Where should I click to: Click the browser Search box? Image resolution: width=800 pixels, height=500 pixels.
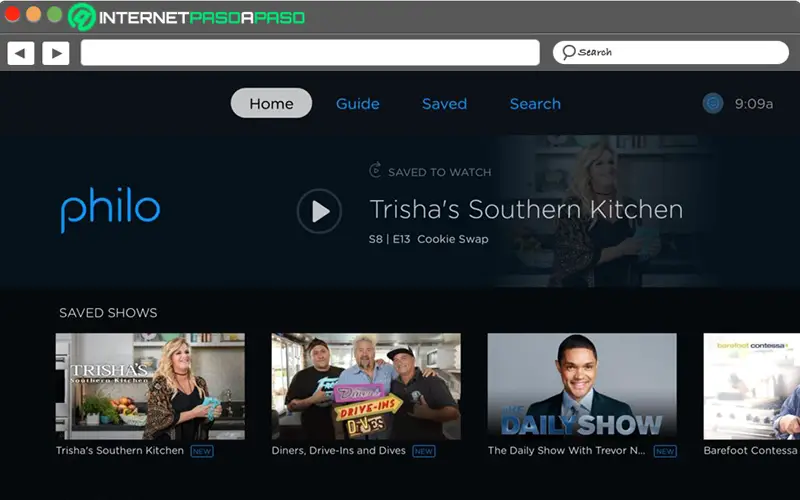click(671, 53)
